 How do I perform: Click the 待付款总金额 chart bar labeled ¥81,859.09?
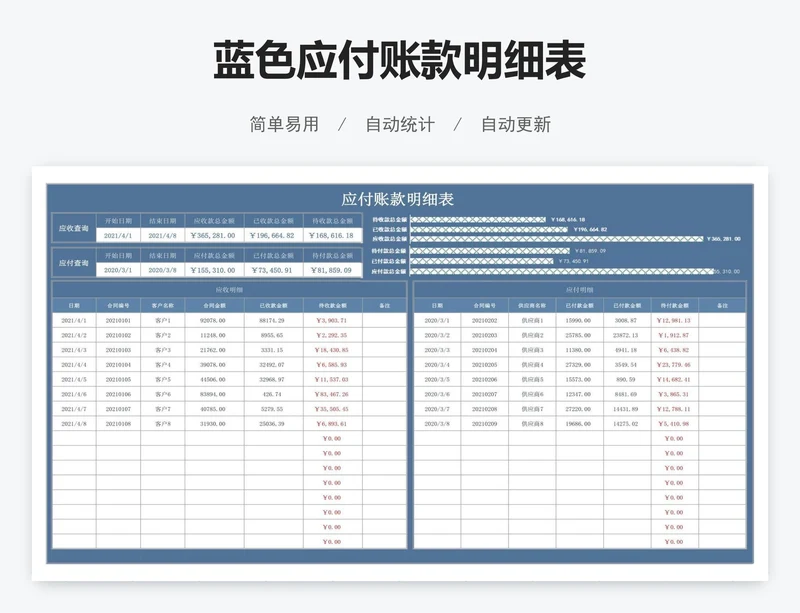click(x=490, y=251)
